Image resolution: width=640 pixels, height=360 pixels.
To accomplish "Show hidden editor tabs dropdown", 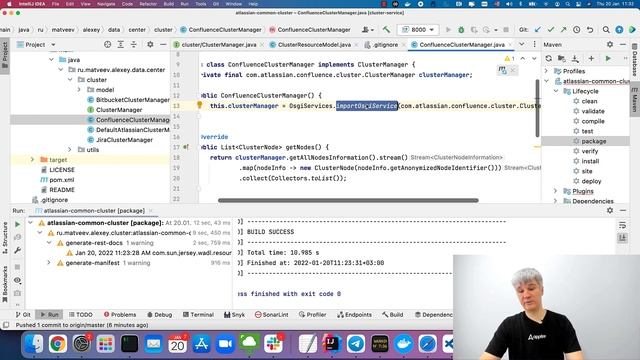I will (x=522, y=44).
